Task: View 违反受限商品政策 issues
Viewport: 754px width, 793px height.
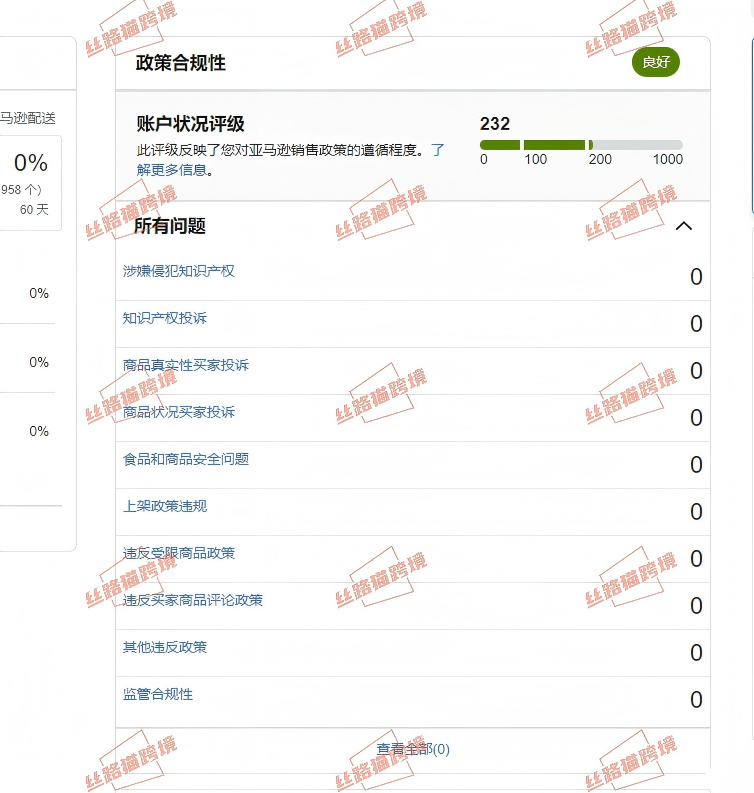Action: pyautogui.click(x=179, y=553)
